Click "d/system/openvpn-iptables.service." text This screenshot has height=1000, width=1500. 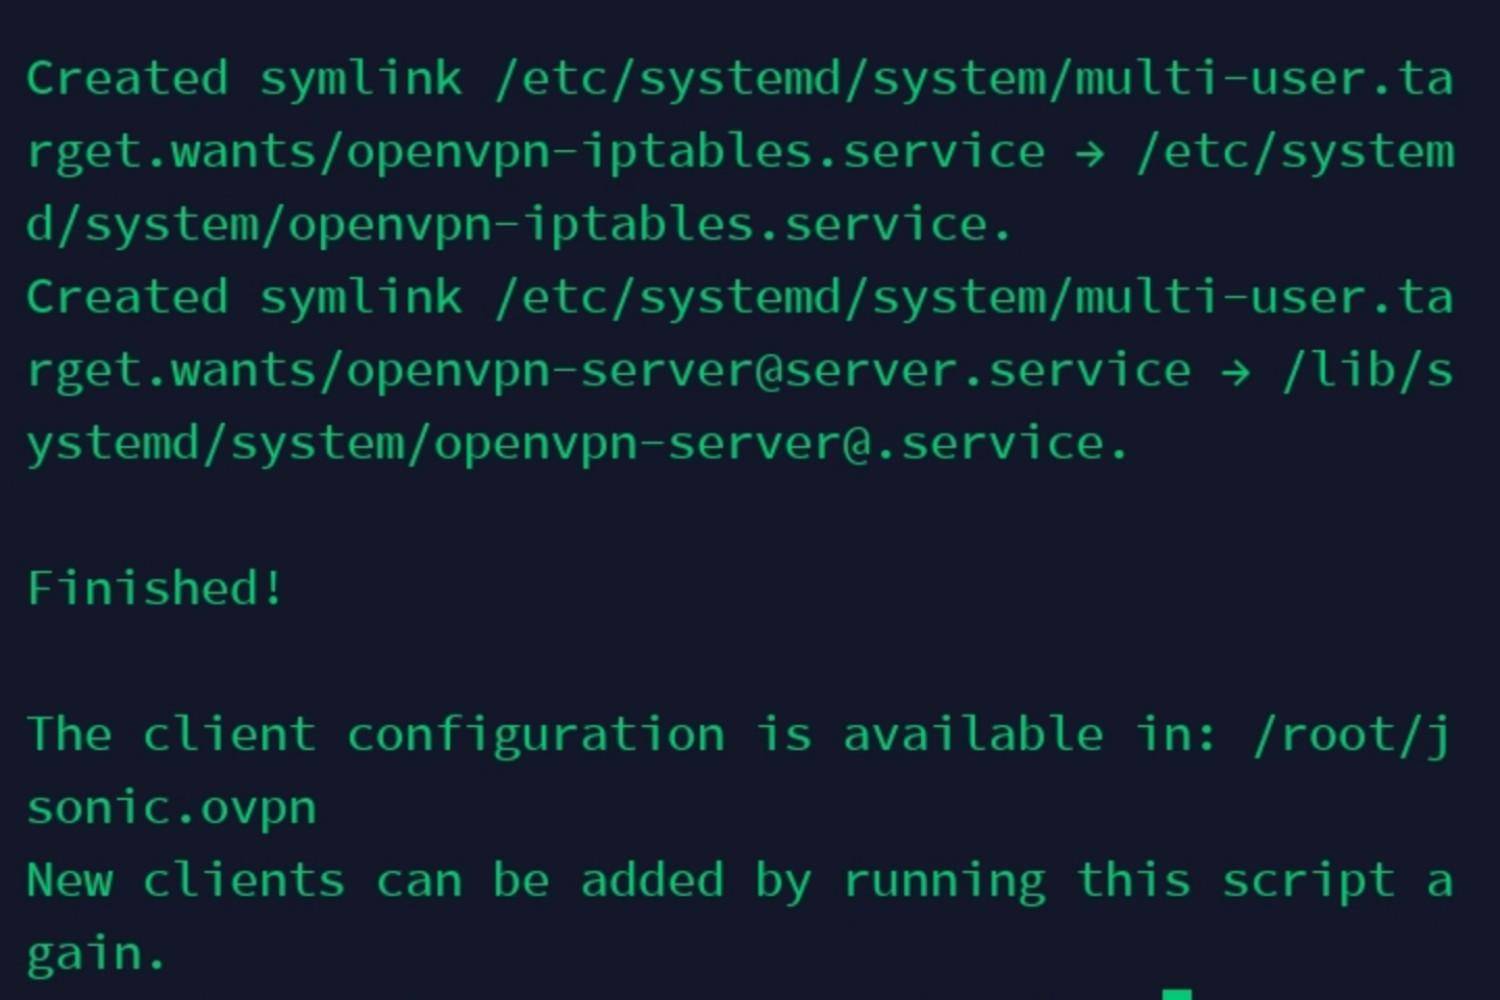[x=519, y=225]
